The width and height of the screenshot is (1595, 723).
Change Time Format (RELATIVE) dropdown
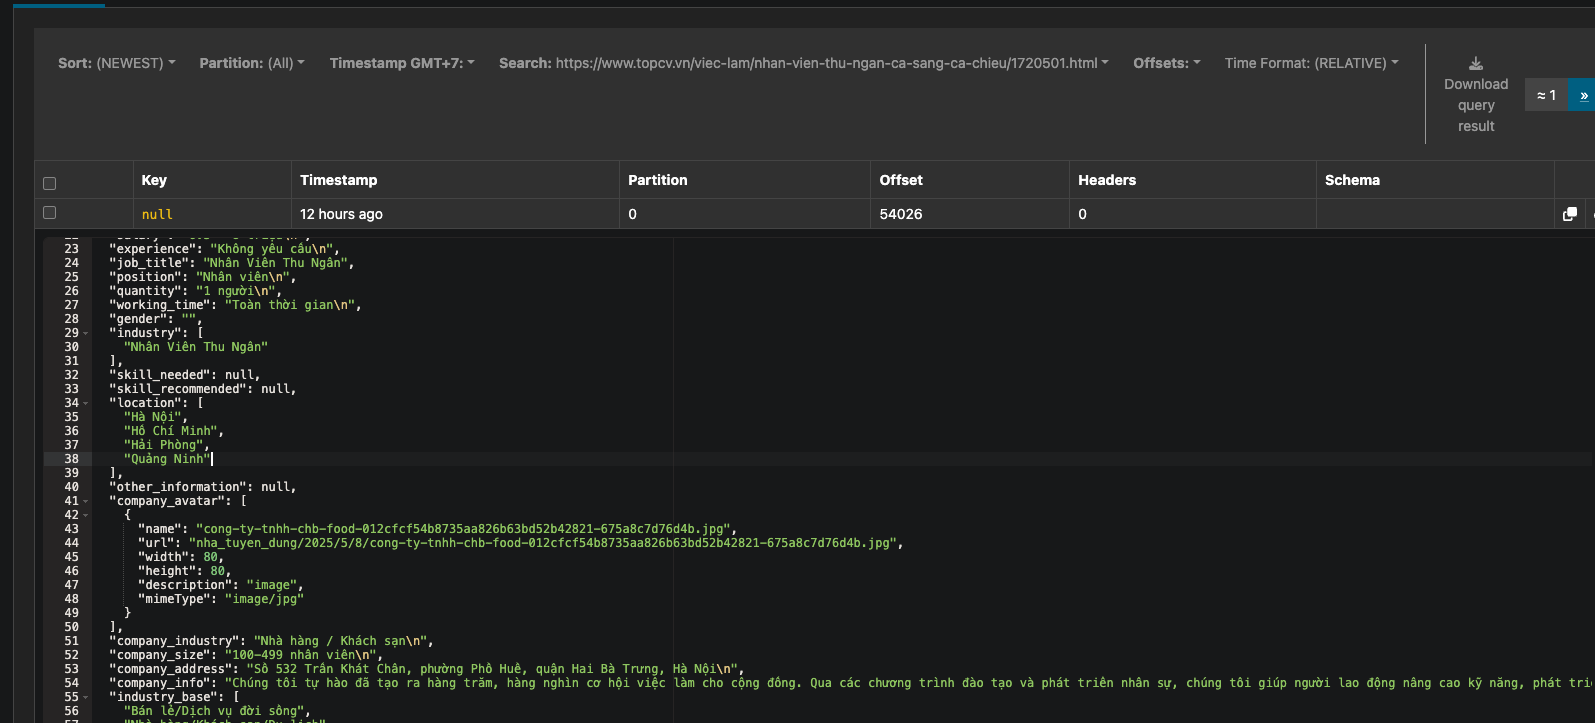[x=1311, y=63]
